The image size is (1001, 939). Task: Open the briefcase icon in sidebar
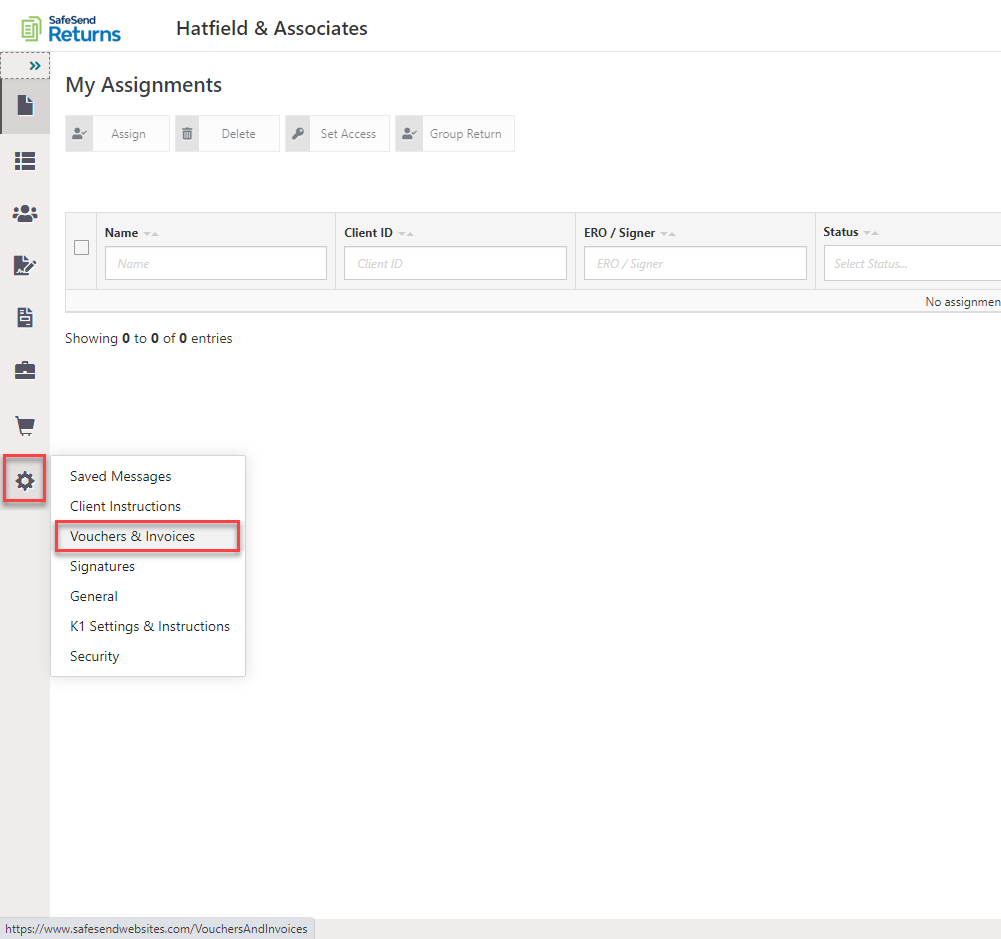25,370
